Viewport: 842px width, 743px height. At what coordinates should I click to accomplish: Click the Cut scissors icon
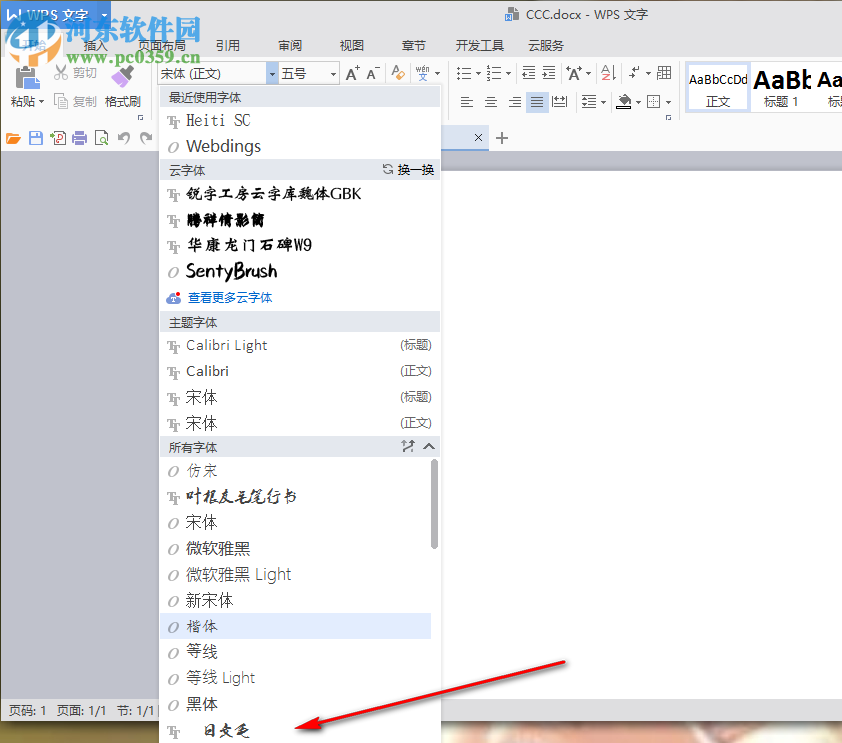pos(61,72)
